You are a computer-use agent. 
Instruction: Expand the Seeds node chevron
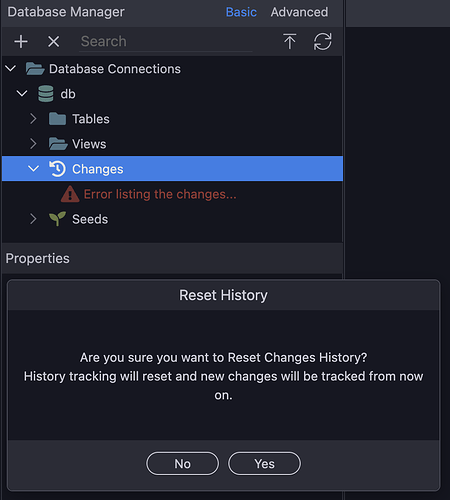(33, 219)
